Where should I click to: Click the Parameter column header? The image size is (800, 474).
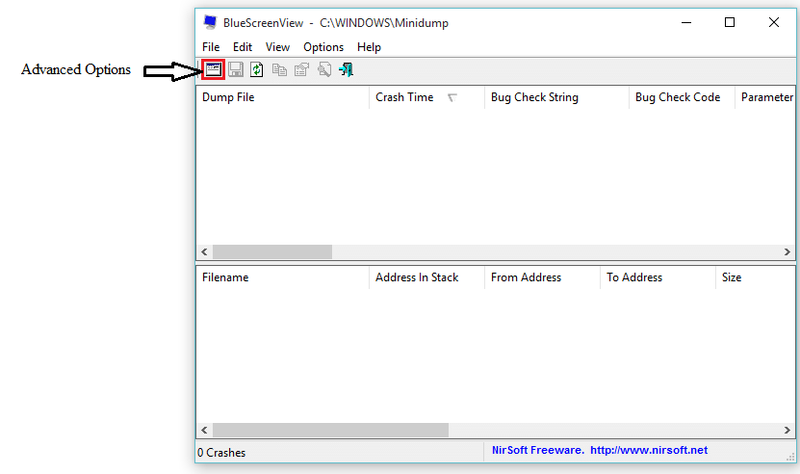765,97
